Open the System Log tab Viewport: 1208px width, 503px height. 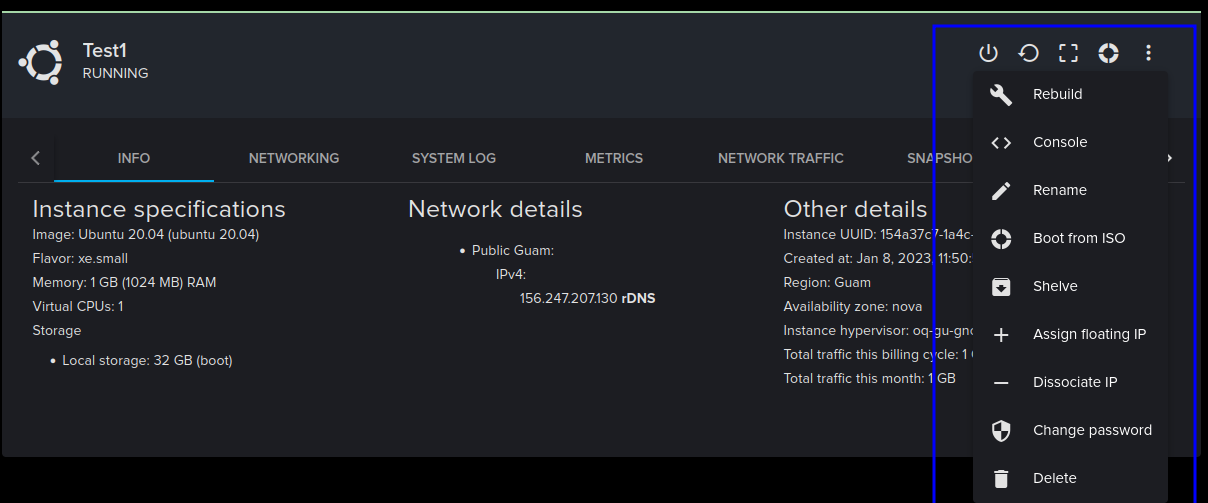(x=454, y=158)
